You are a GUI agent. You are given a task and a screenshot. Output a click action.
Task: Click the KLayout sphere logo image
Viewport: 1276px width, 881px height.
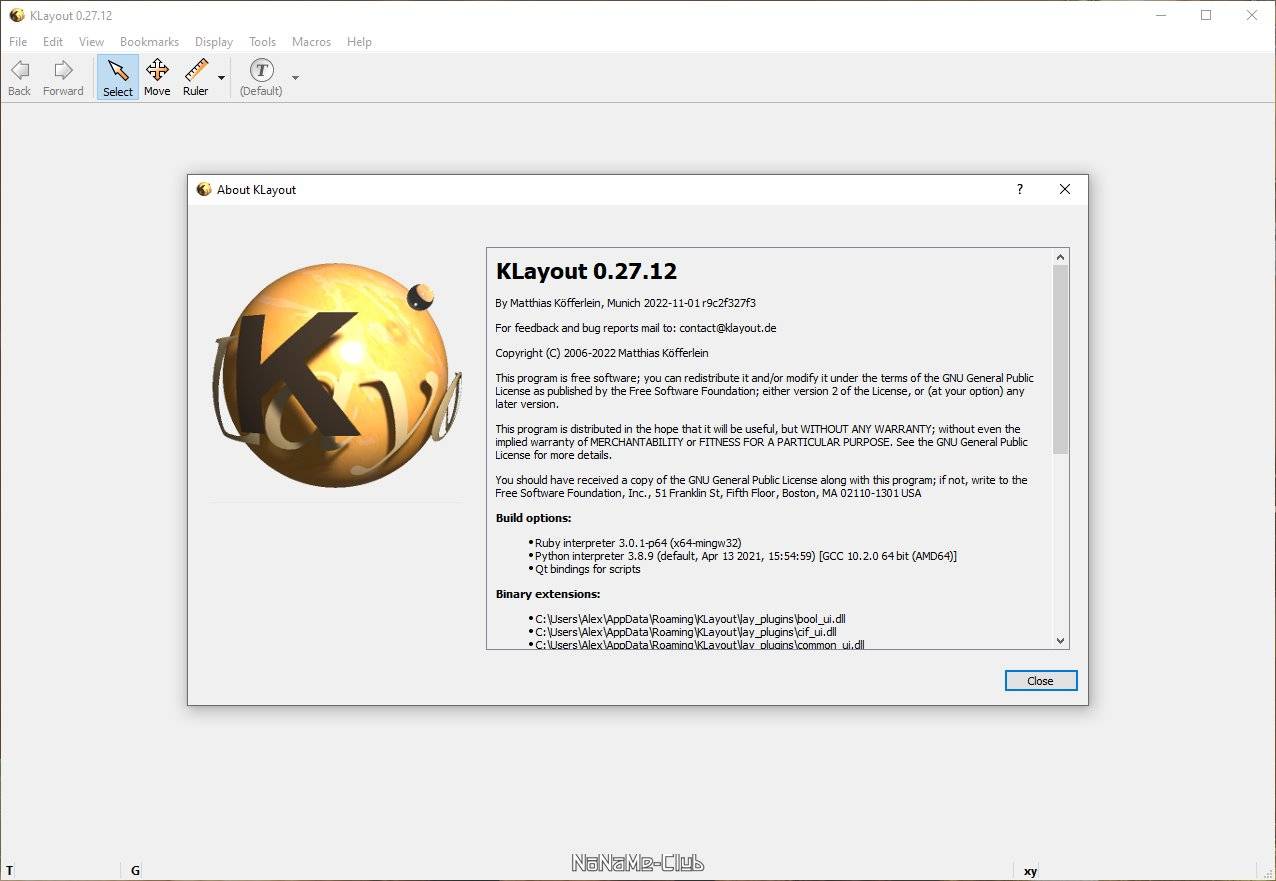pyautogui.click(x=337, y=375)
